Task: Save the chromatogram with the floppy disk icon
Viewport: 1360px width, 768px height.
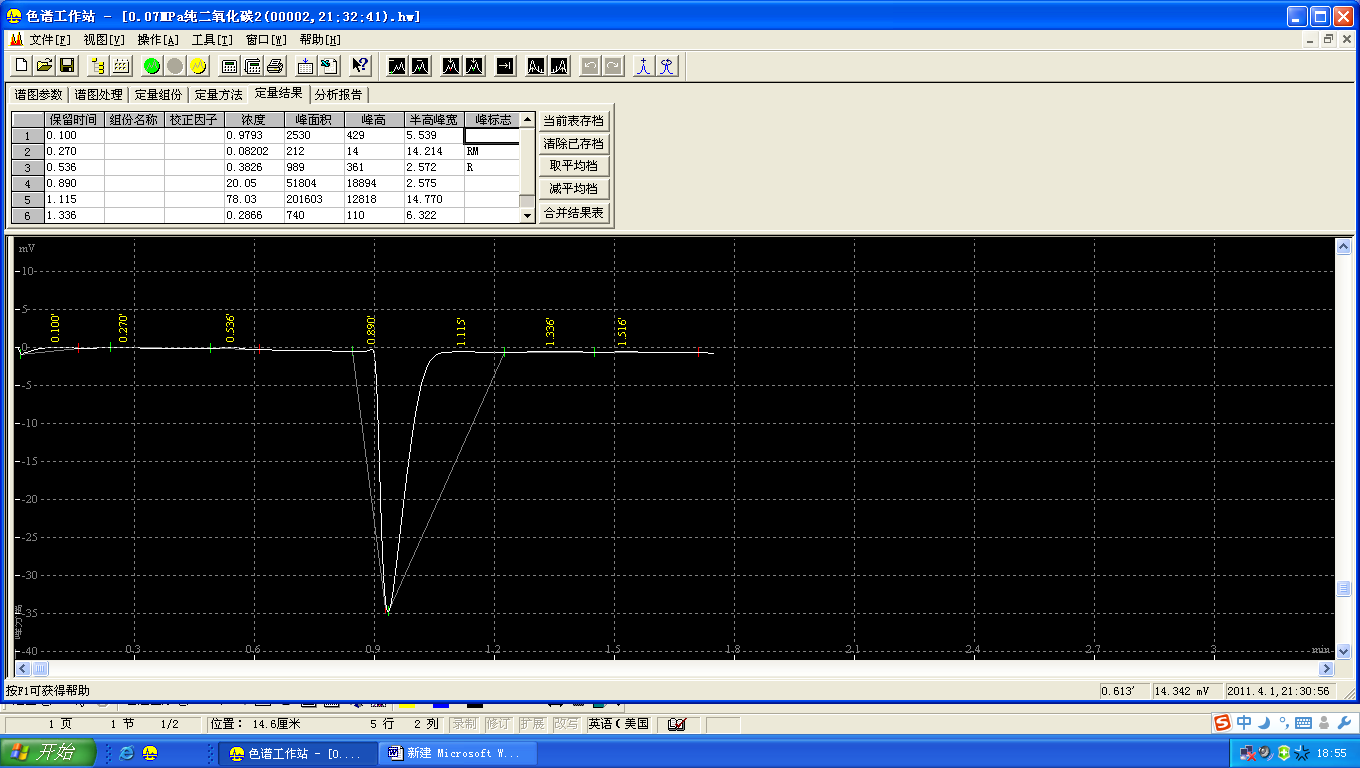Action: click(67, 66)
